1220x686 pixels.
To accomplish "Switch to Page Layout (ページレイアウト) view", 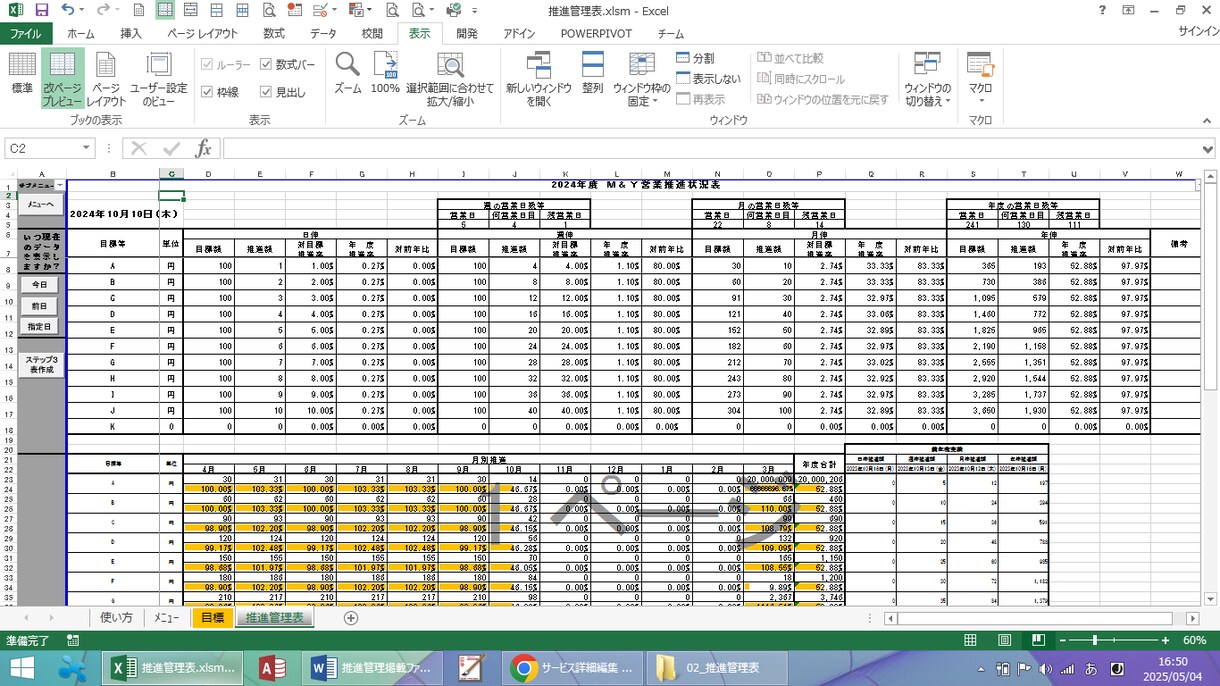I will click(106, 78).
